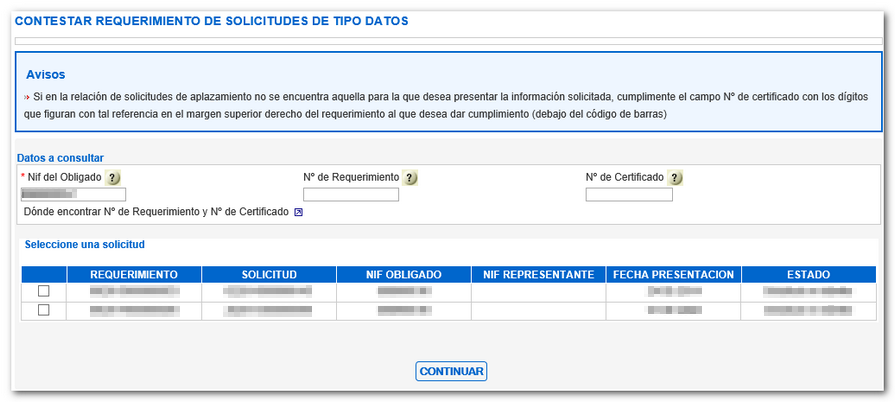Focus the Nº de Certificado input field
895x402 pixels.
[x=629, y=195]
